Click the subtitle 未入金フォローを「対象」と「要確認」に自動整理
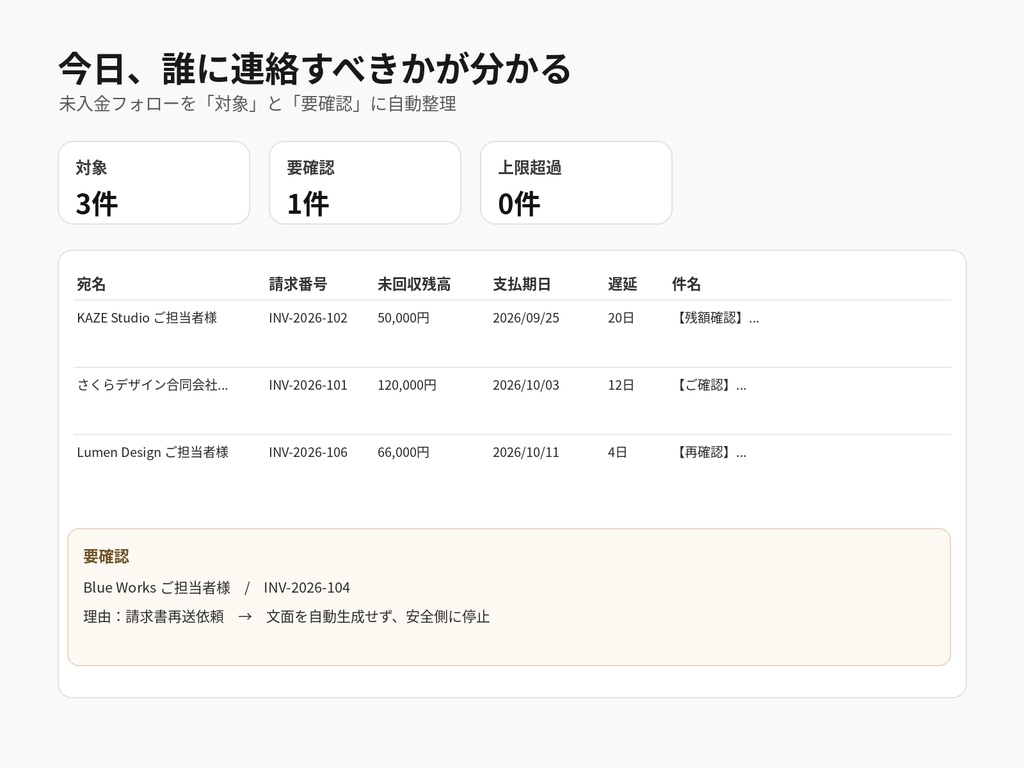 (x=257, y=104)
